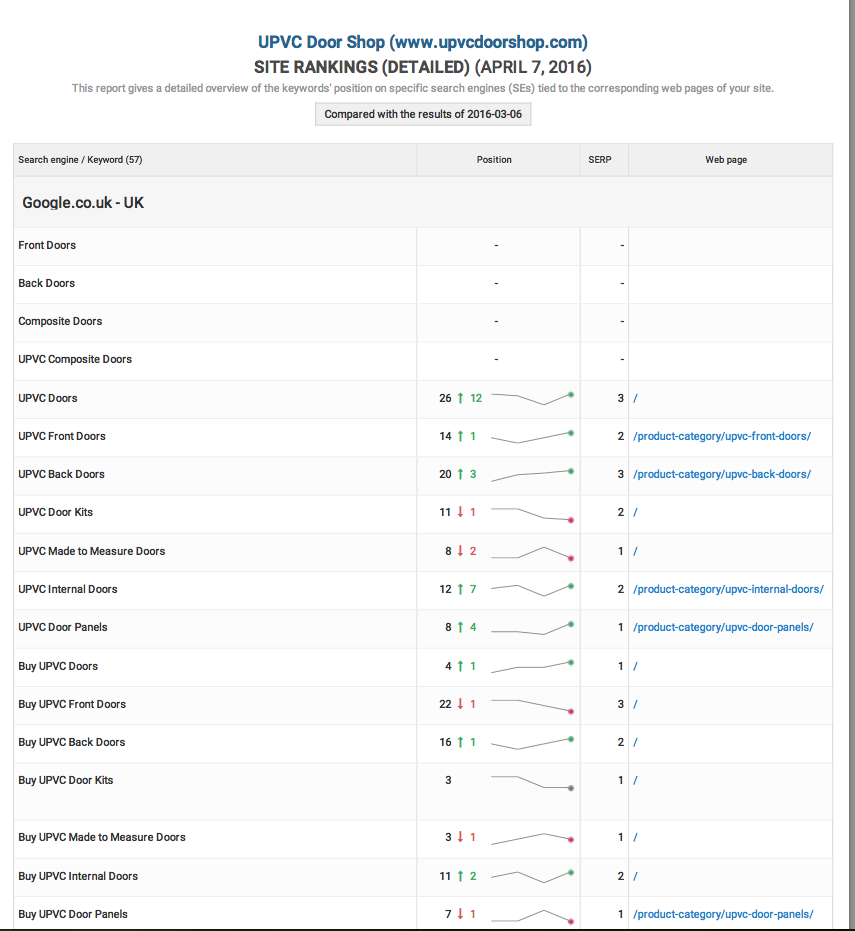Click the 'Compared with the results of 2016-03-06' button

[x=423, y=114]
